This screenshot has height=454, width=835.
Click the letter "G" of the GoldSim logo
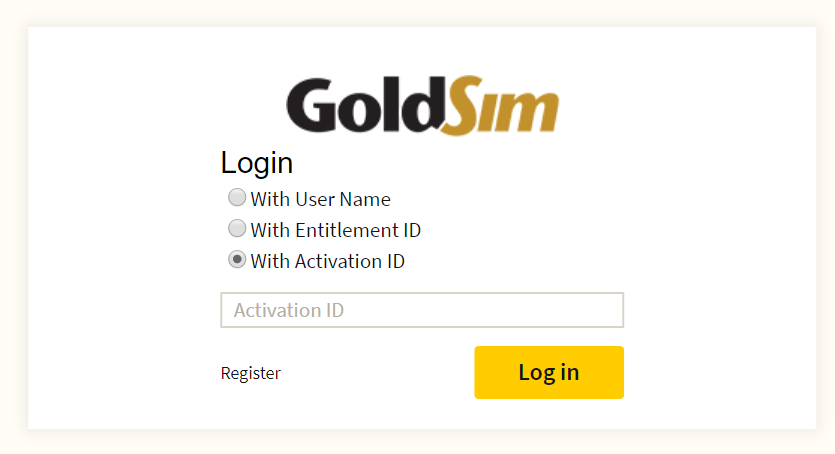[310, 105]
